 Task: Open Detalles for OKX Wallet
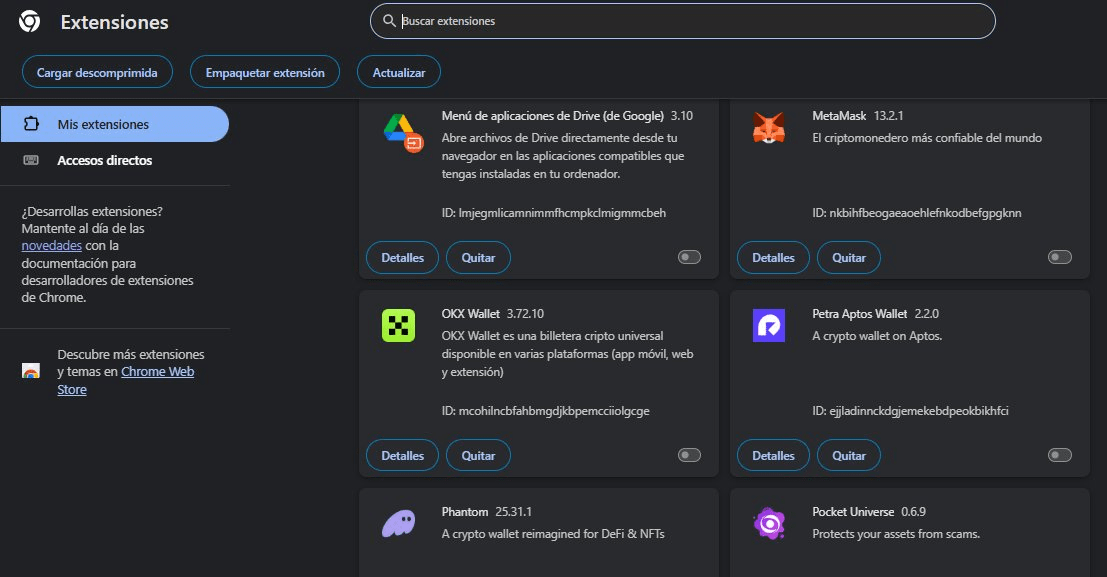coord(402,456)
